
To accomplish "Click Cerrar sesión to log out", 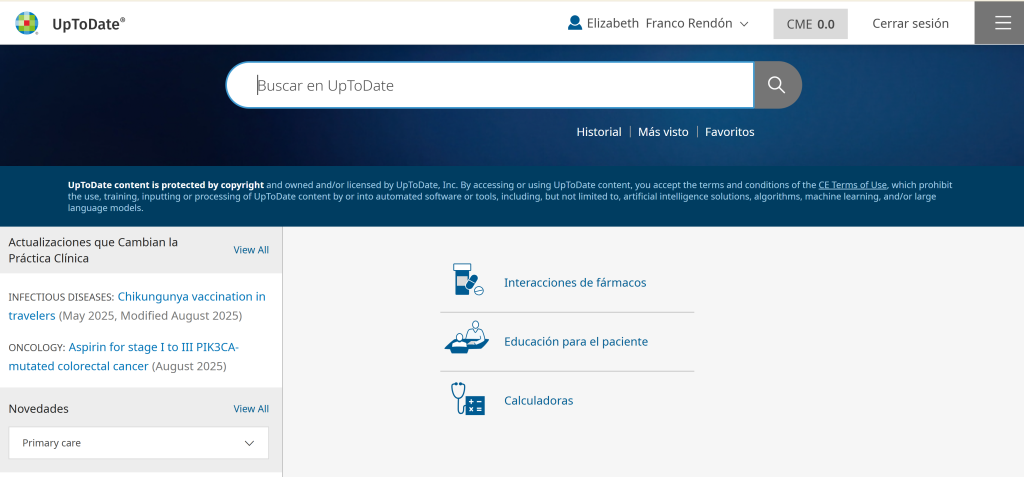I will (910, 24).
